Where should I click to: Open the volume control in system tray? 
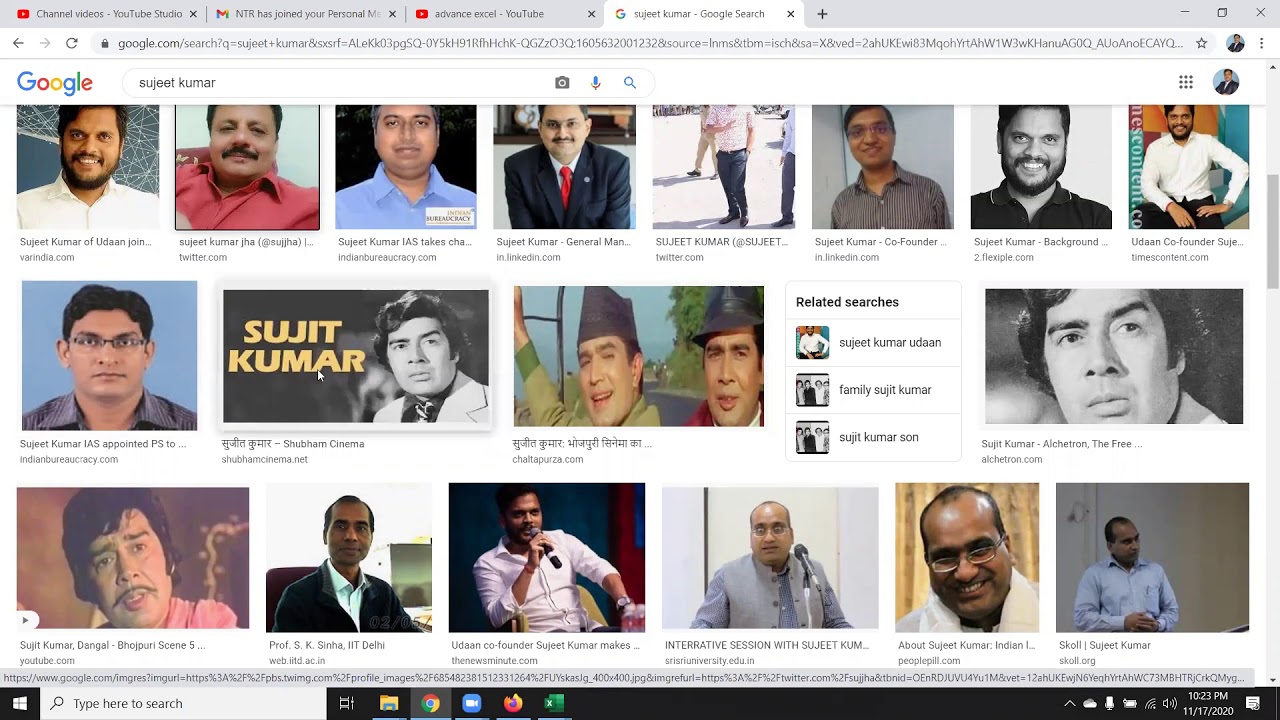pos(1170,704)
